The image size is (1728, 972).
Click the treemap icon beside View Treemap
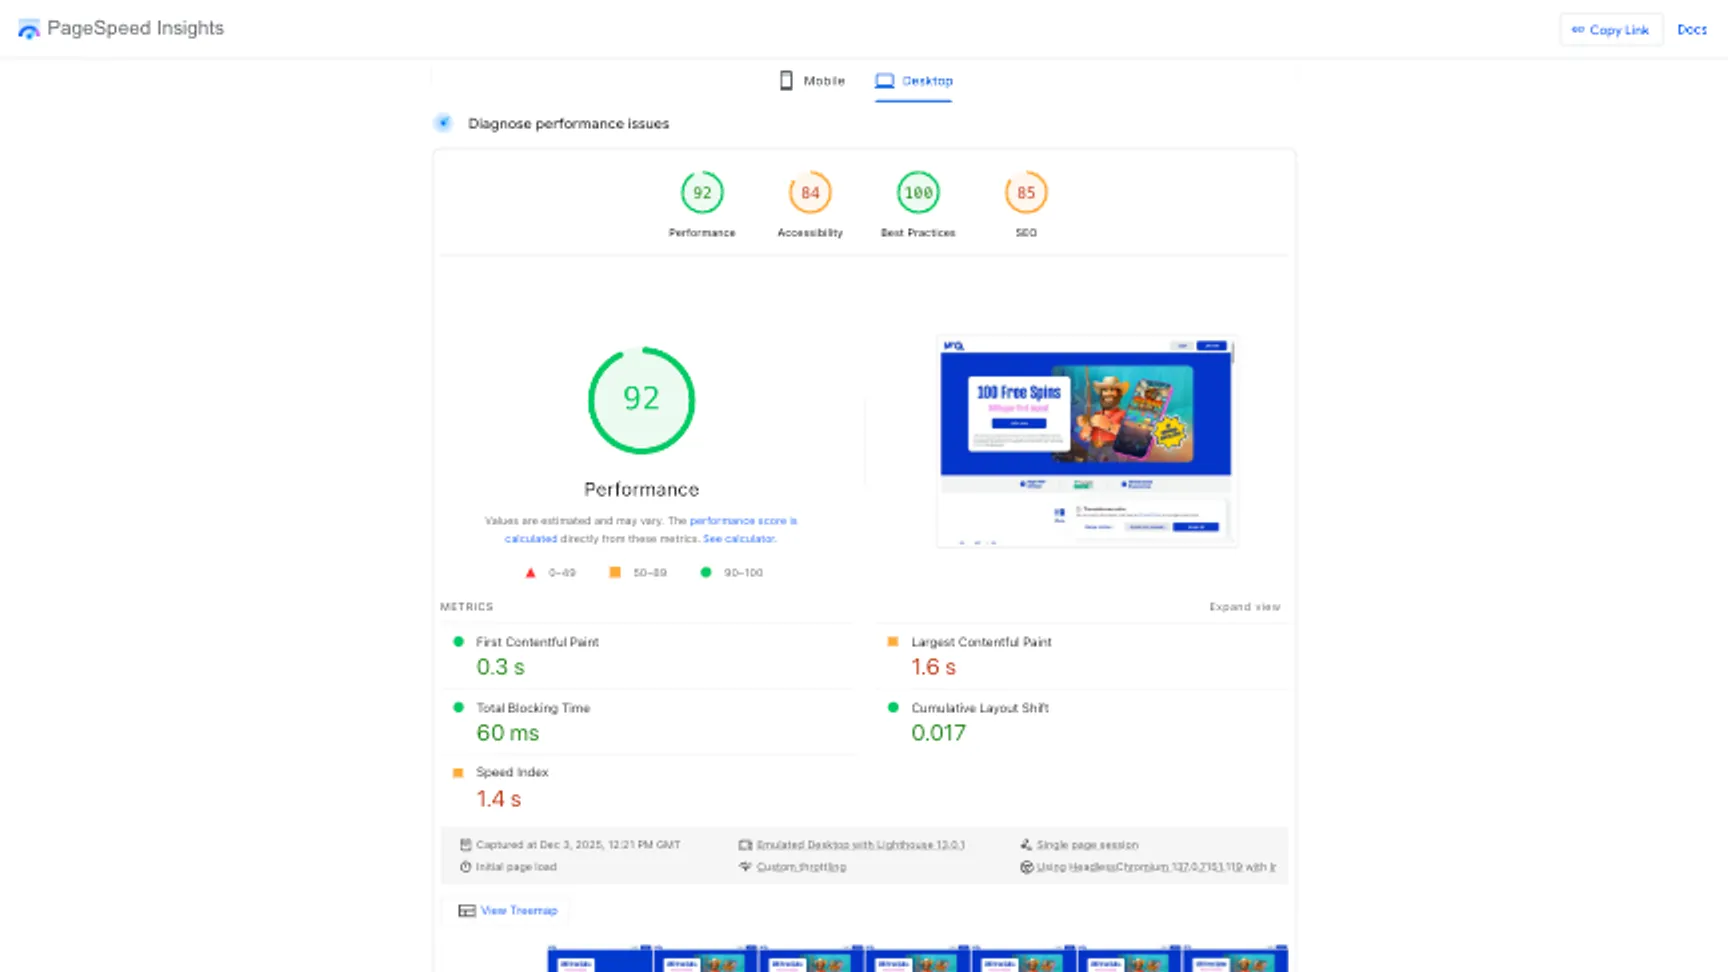466,910
